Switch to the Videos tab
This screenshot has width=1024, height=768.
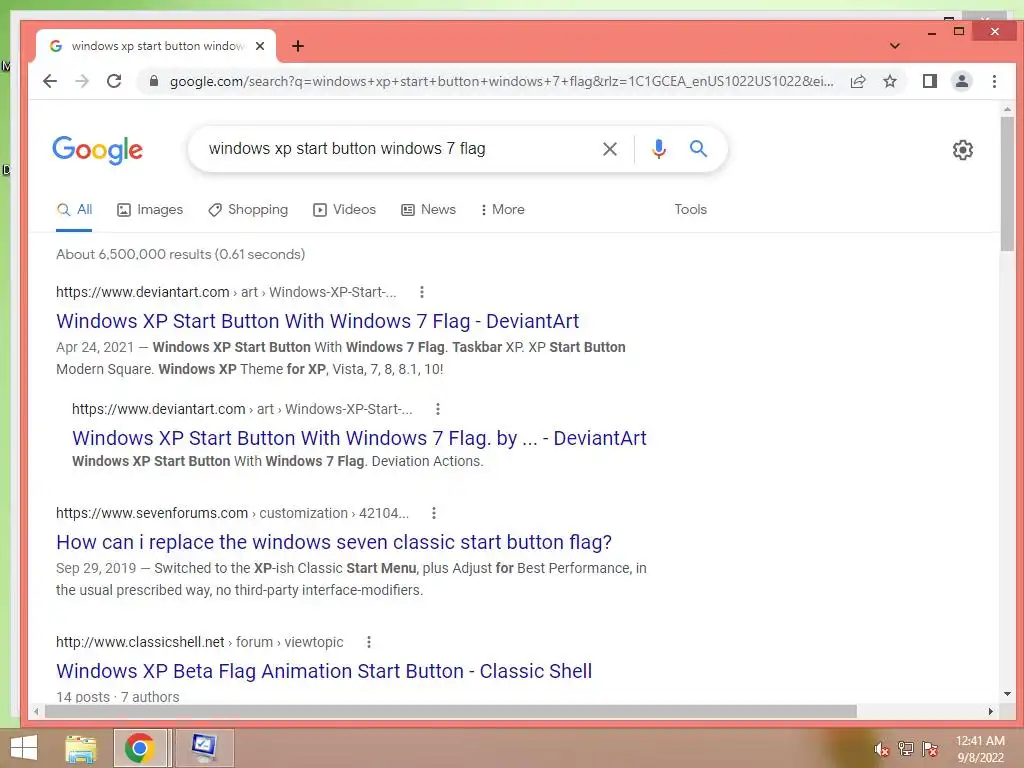point(345,210)
